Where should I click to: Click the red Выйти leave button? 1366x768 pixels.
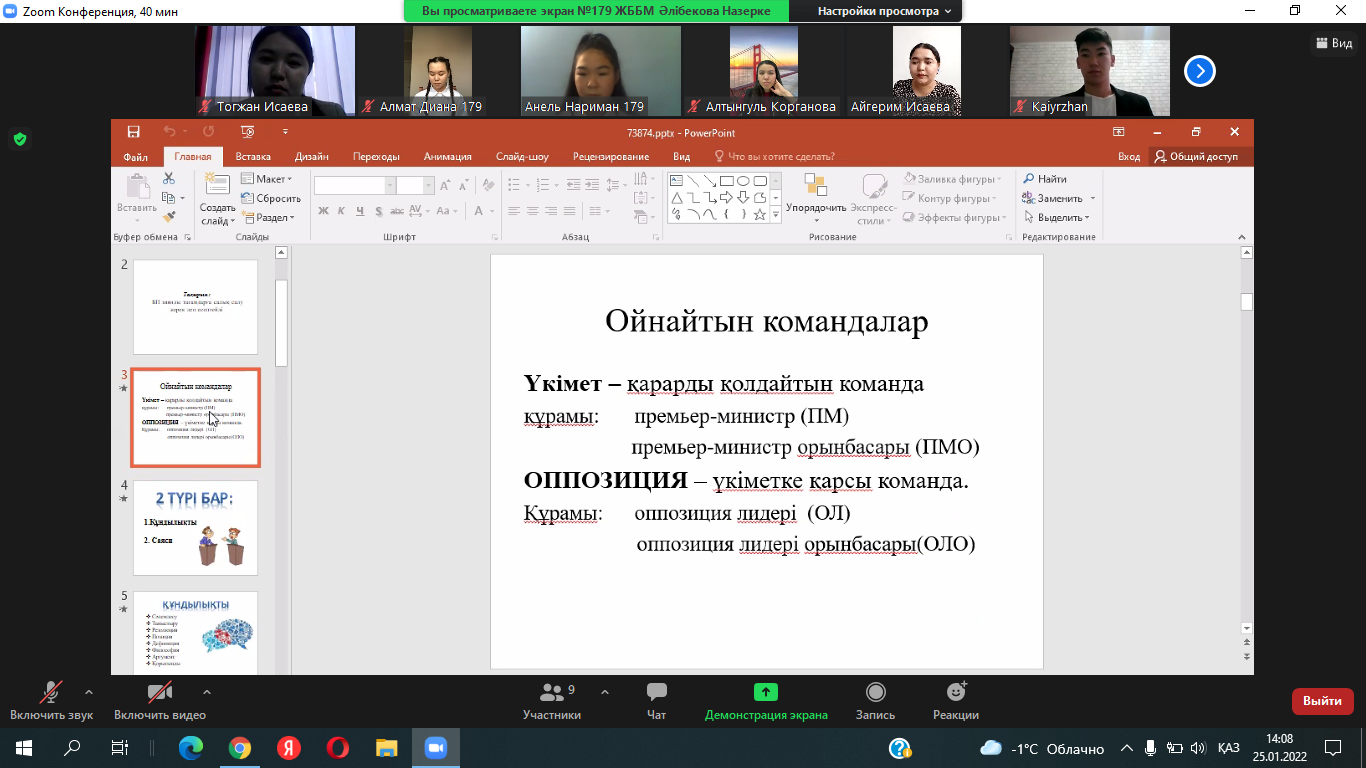1322,701
